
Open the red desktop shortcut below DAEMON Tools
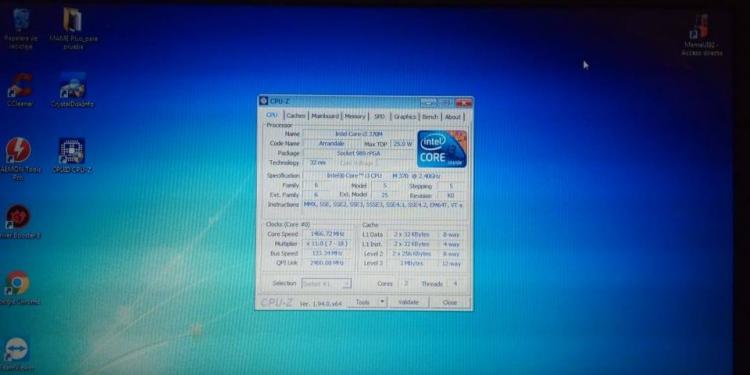19,222
